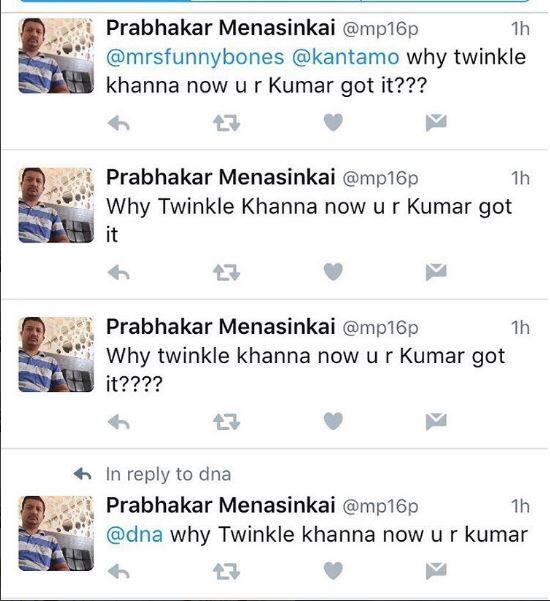Like the second tweet ending with 'got it'
The height and width of the screenshot is (601, 550).
[333, 272]
